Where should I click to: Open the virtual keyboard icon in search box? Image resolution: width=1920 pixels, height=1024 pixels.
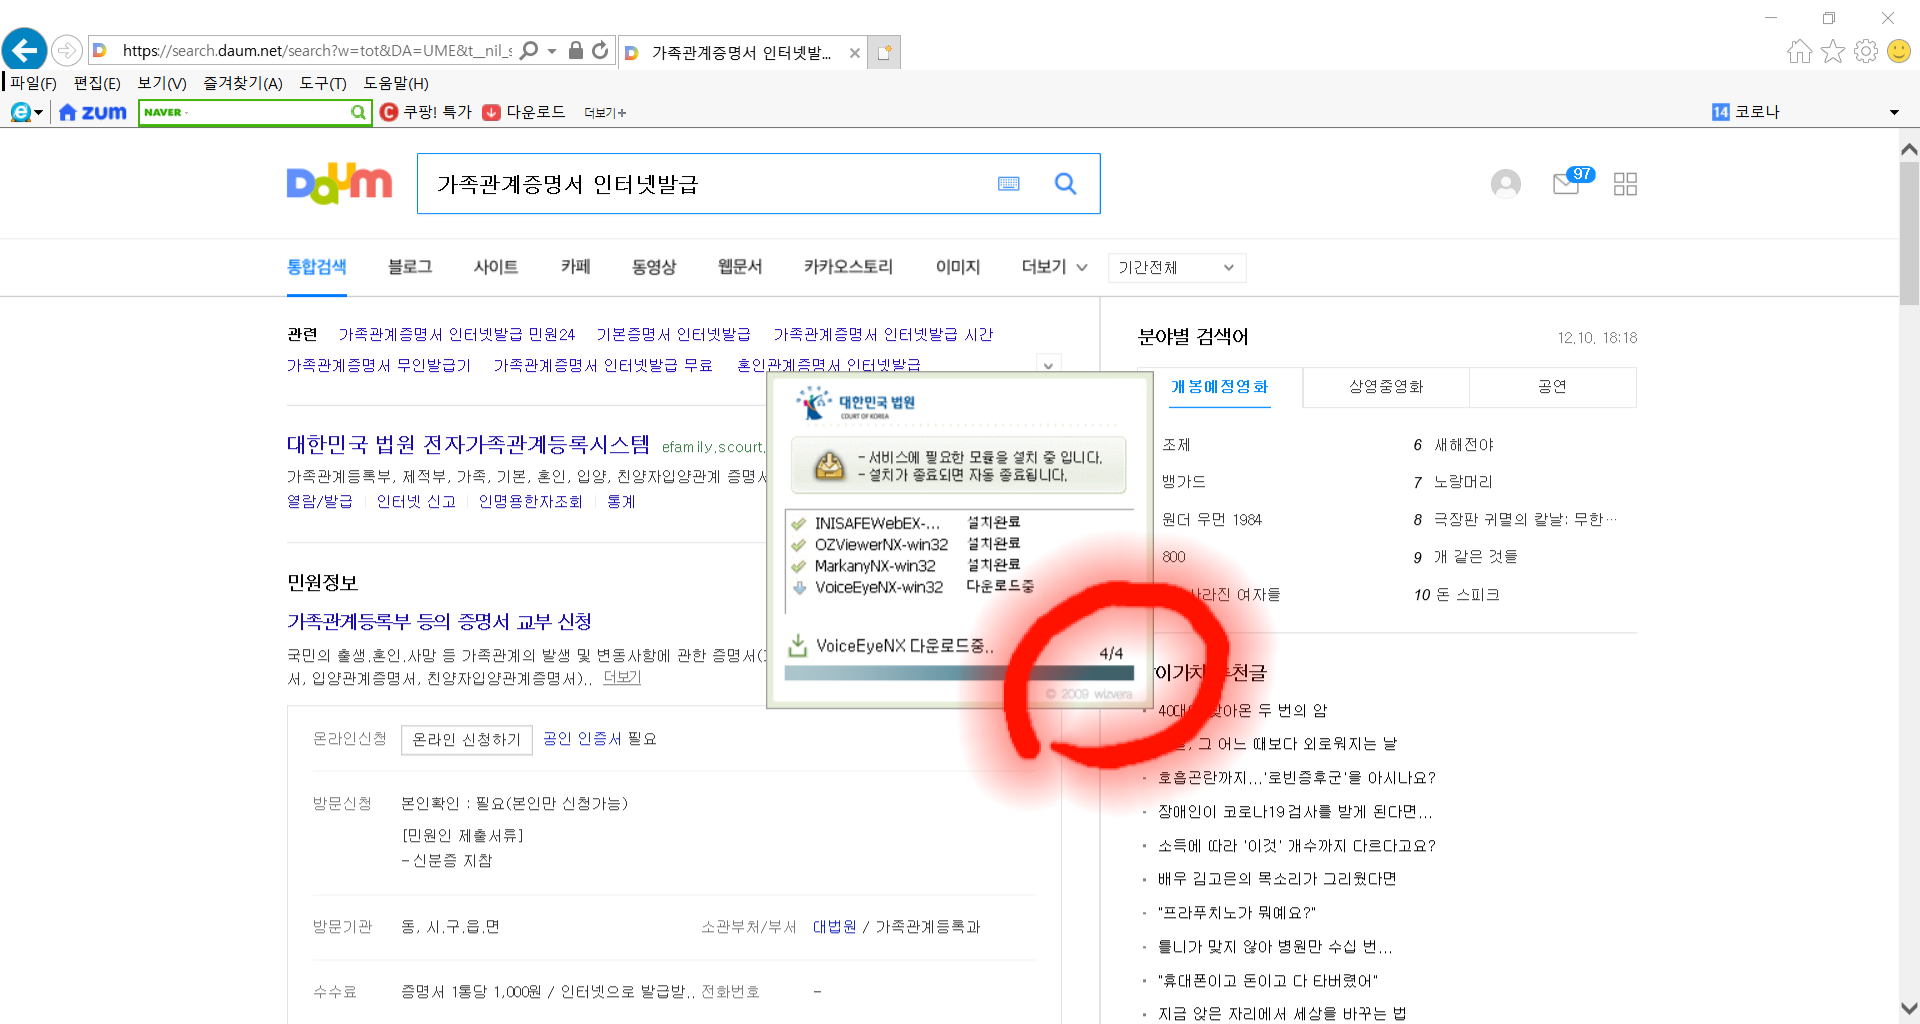click(x=1009, y=184)
